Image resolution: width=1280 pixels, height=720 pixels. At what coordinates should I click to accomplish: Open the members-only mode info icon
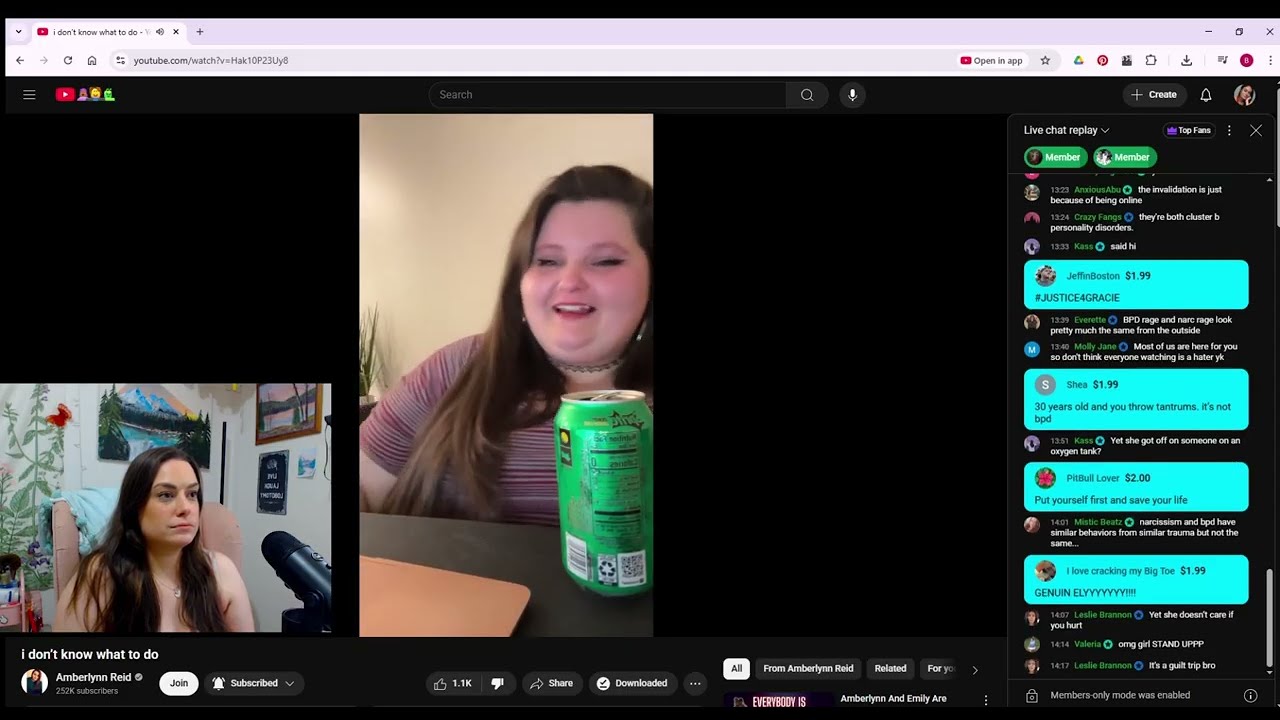click(1250, 695)
